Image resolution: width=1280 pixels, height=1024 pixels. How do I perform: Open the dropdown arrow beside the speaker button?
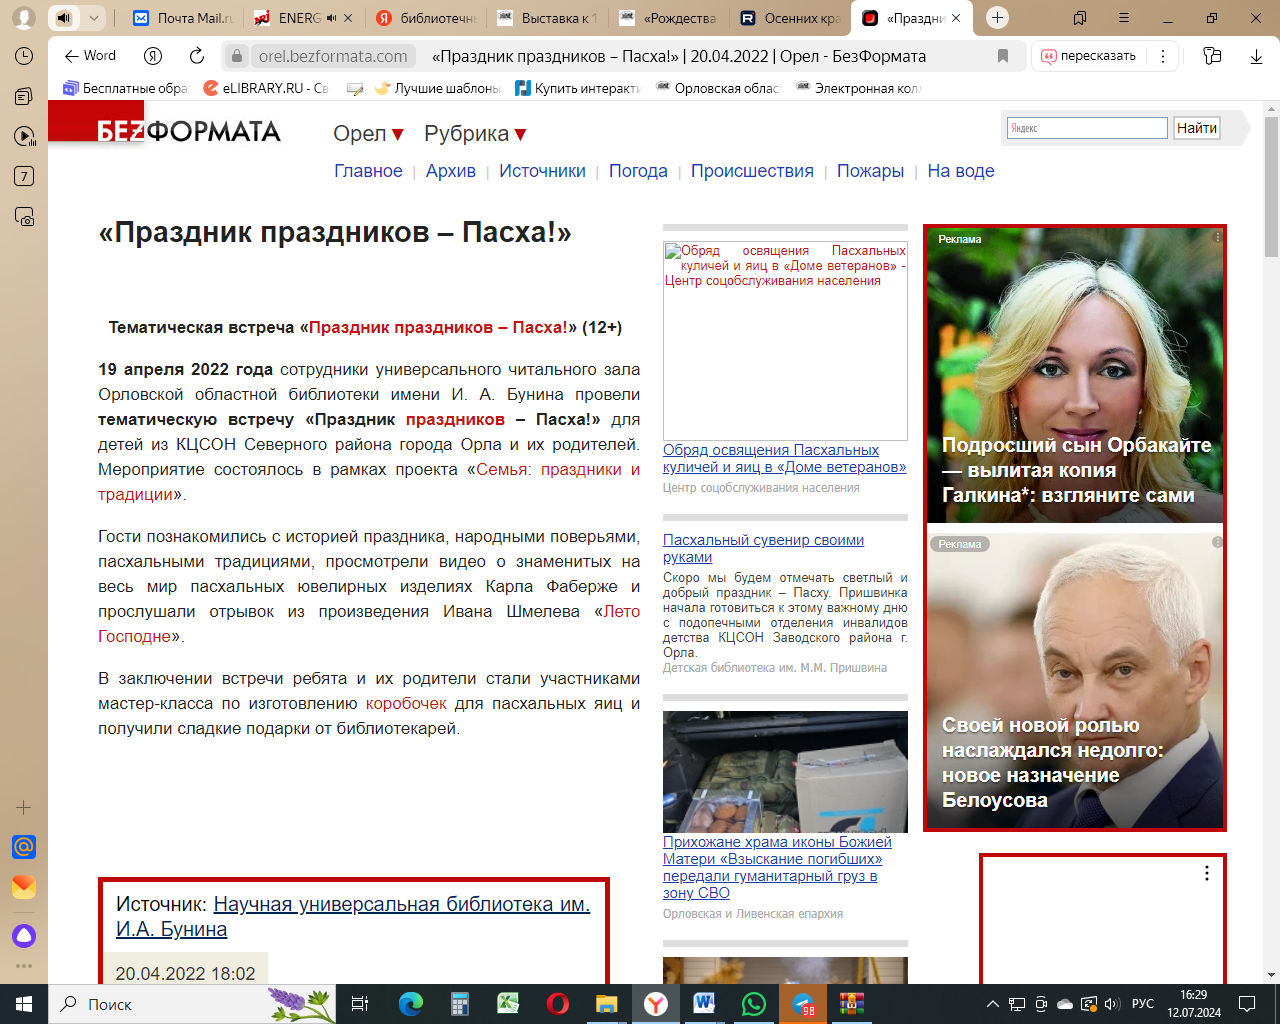coord(93,18)
